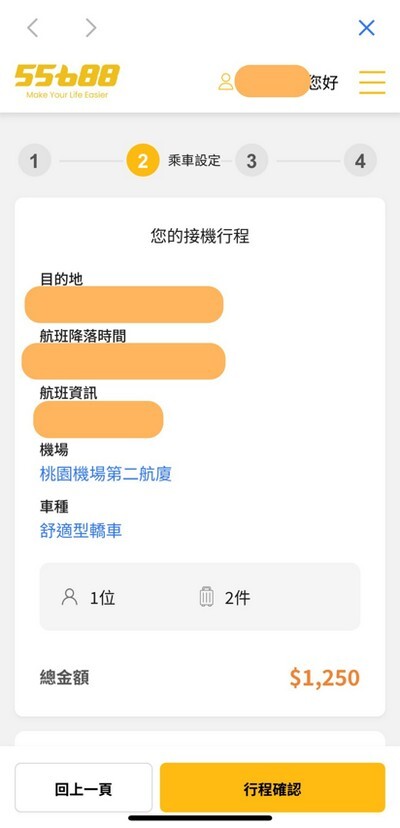
Task: Confirm trip with 行程確認 button
Action: coord(273,787)
